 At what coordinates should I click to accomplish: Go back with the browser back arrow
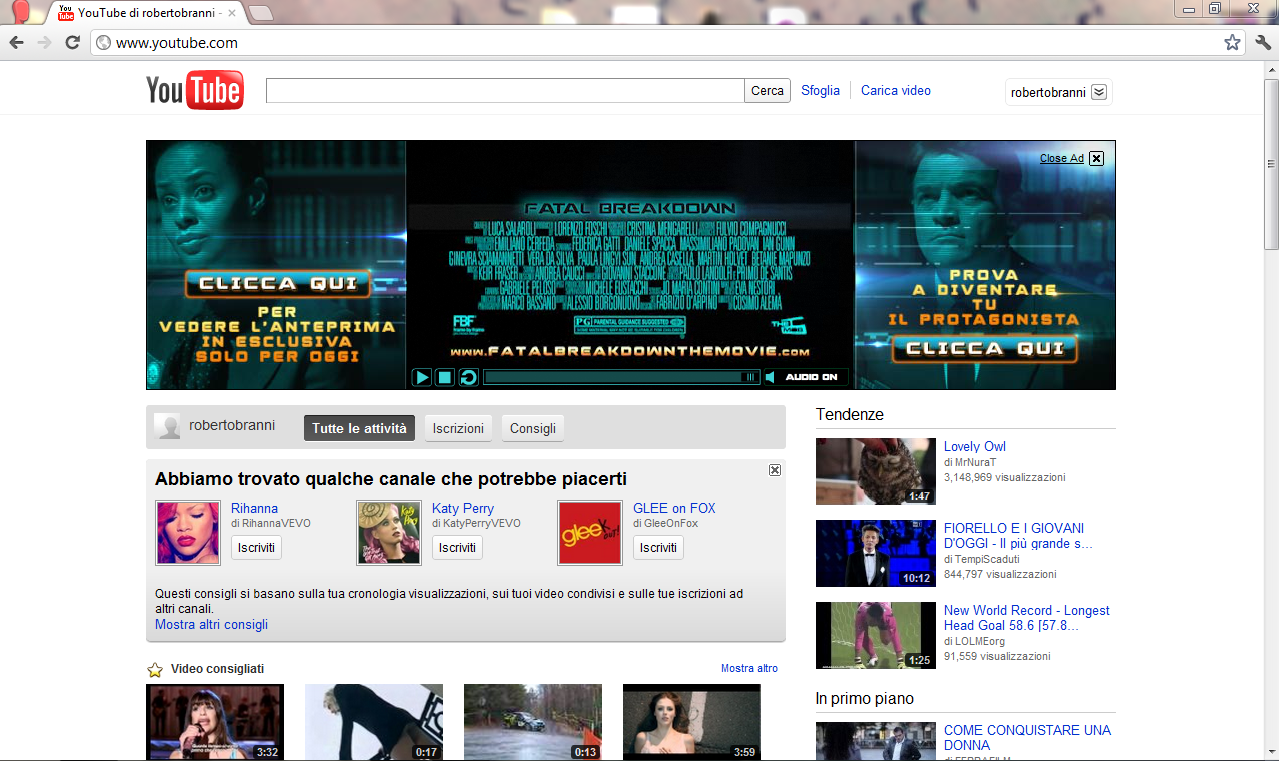[x=17, y=43]
